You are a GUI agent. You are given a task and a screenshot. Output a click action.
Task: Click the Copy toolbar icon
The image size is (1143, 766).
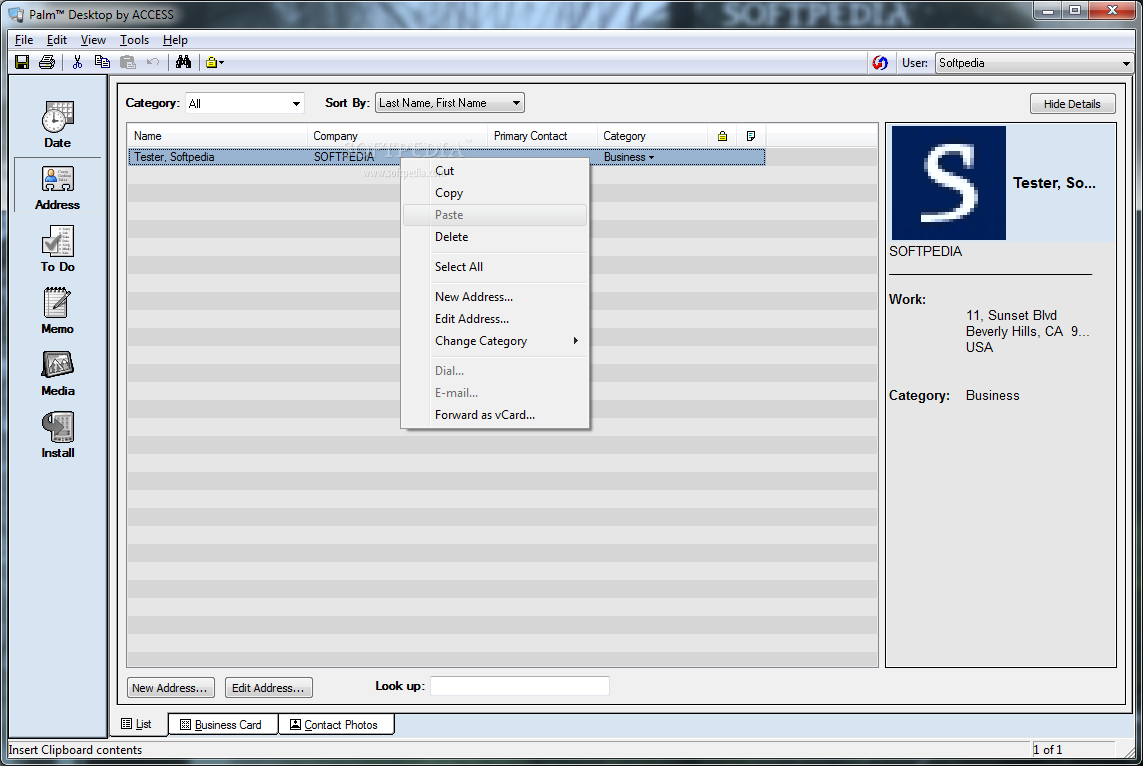coord(102,63)
